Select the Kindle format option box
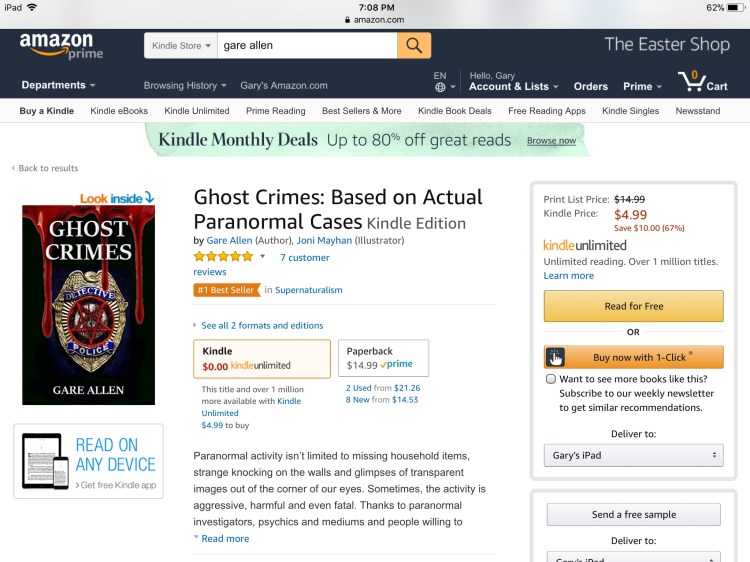Image resolution: width=750 pixels, height=562 pixels. pyautogui.click(x=261, y=359)
